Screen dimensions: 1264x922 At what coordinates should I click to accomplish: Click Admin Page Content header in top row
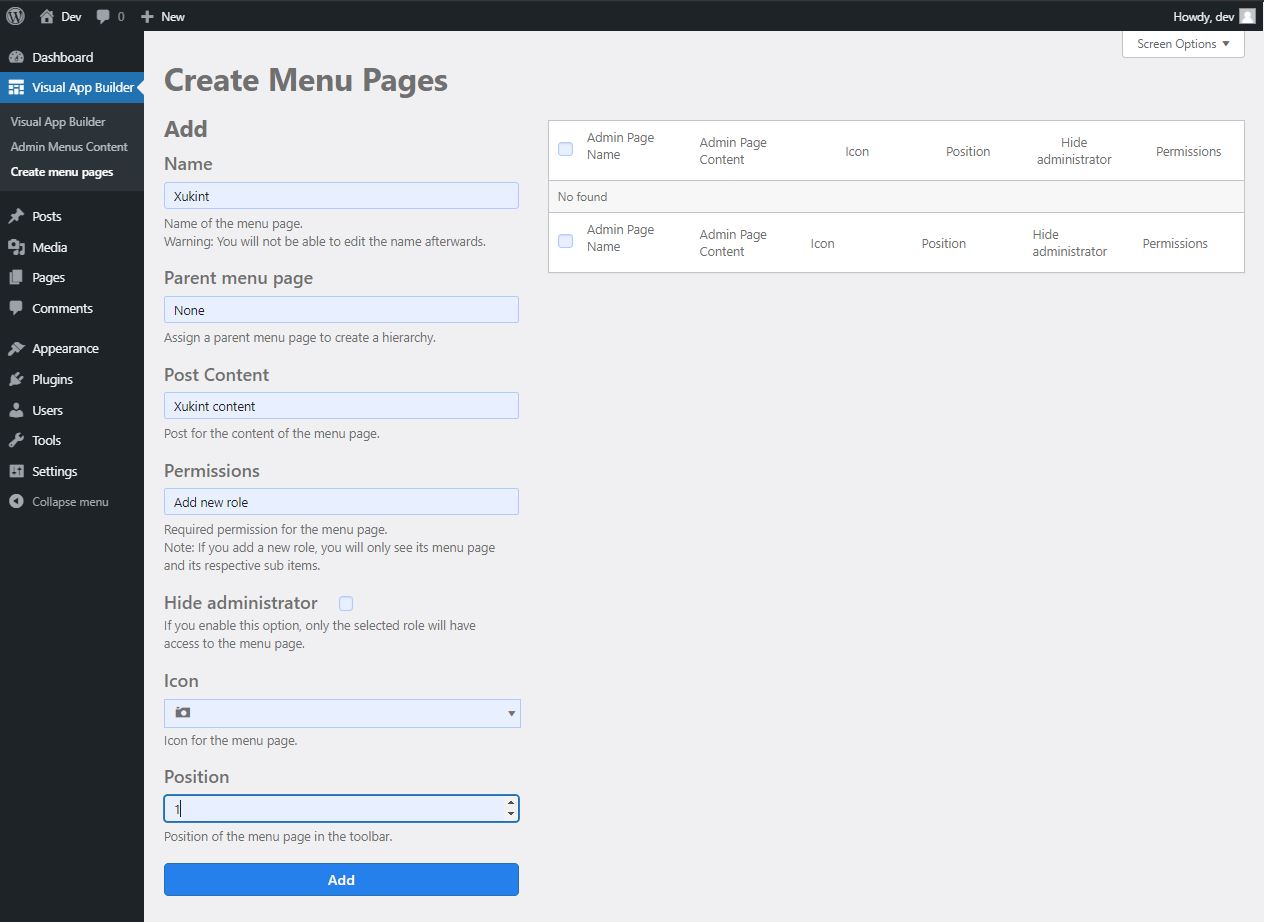733,151
